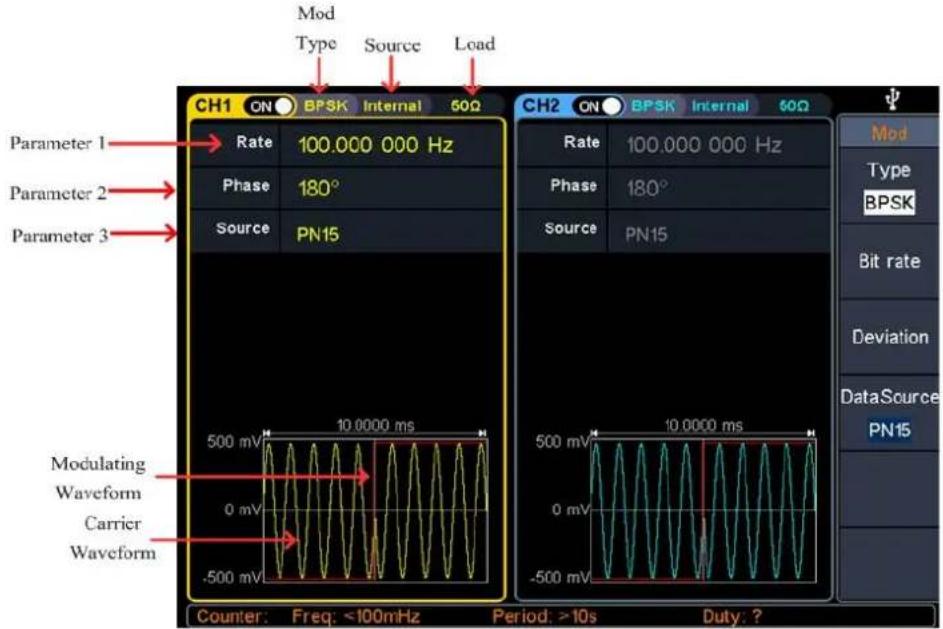Click Freq: <100mHz in status bar

[x=355, y=616]
